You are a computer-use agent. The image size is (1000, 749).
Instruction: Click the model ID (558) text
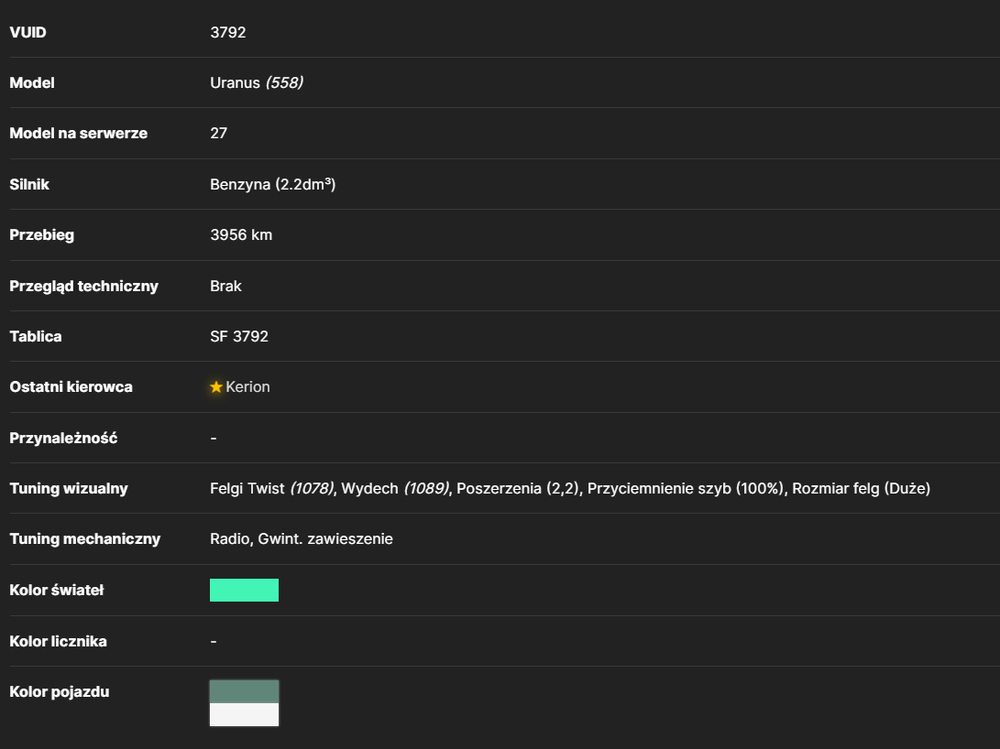click(284, 83)
